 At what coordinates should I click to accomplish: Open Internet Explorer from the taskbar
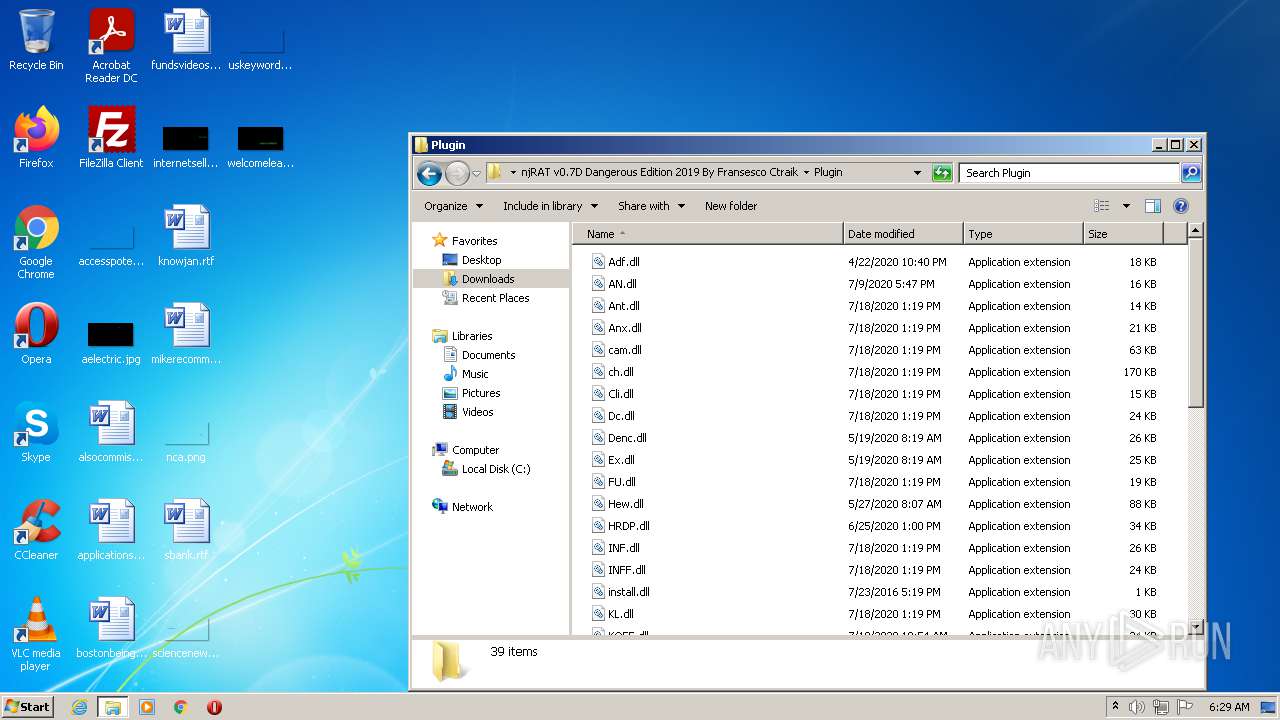coord(79,707)
